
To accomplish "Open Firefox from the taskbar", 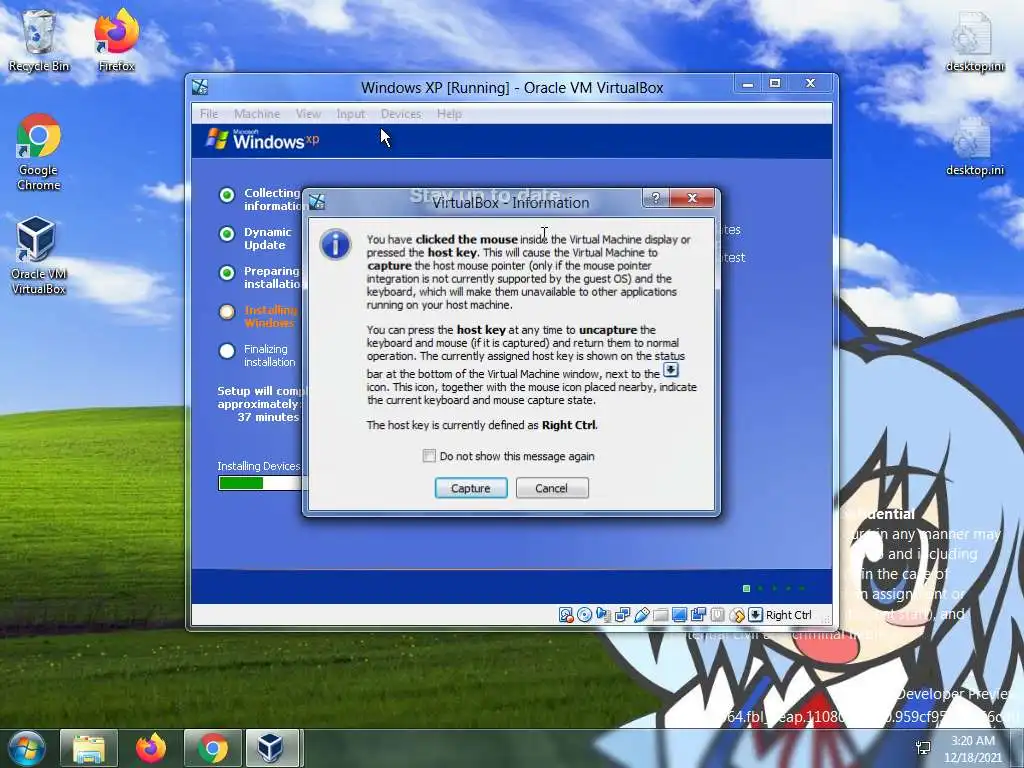I will tap(151, 748).
